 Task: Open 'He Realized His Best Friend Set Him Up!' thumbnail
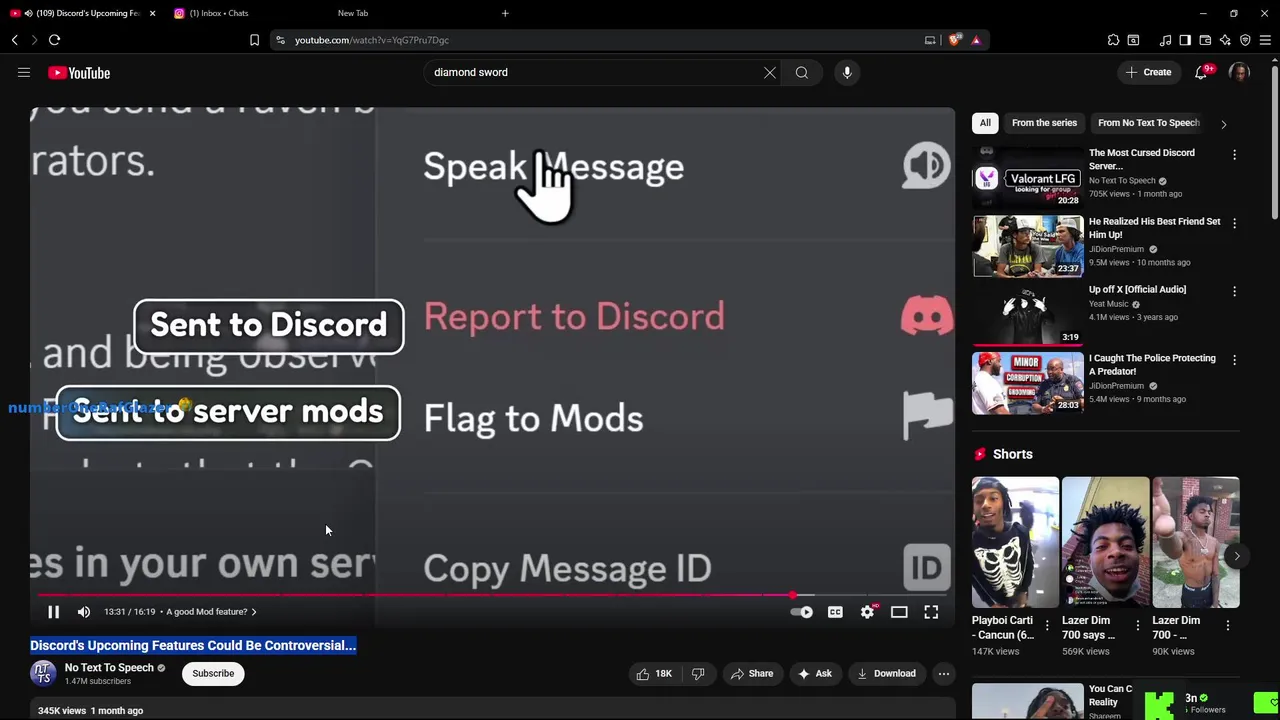pos(1027,245)
